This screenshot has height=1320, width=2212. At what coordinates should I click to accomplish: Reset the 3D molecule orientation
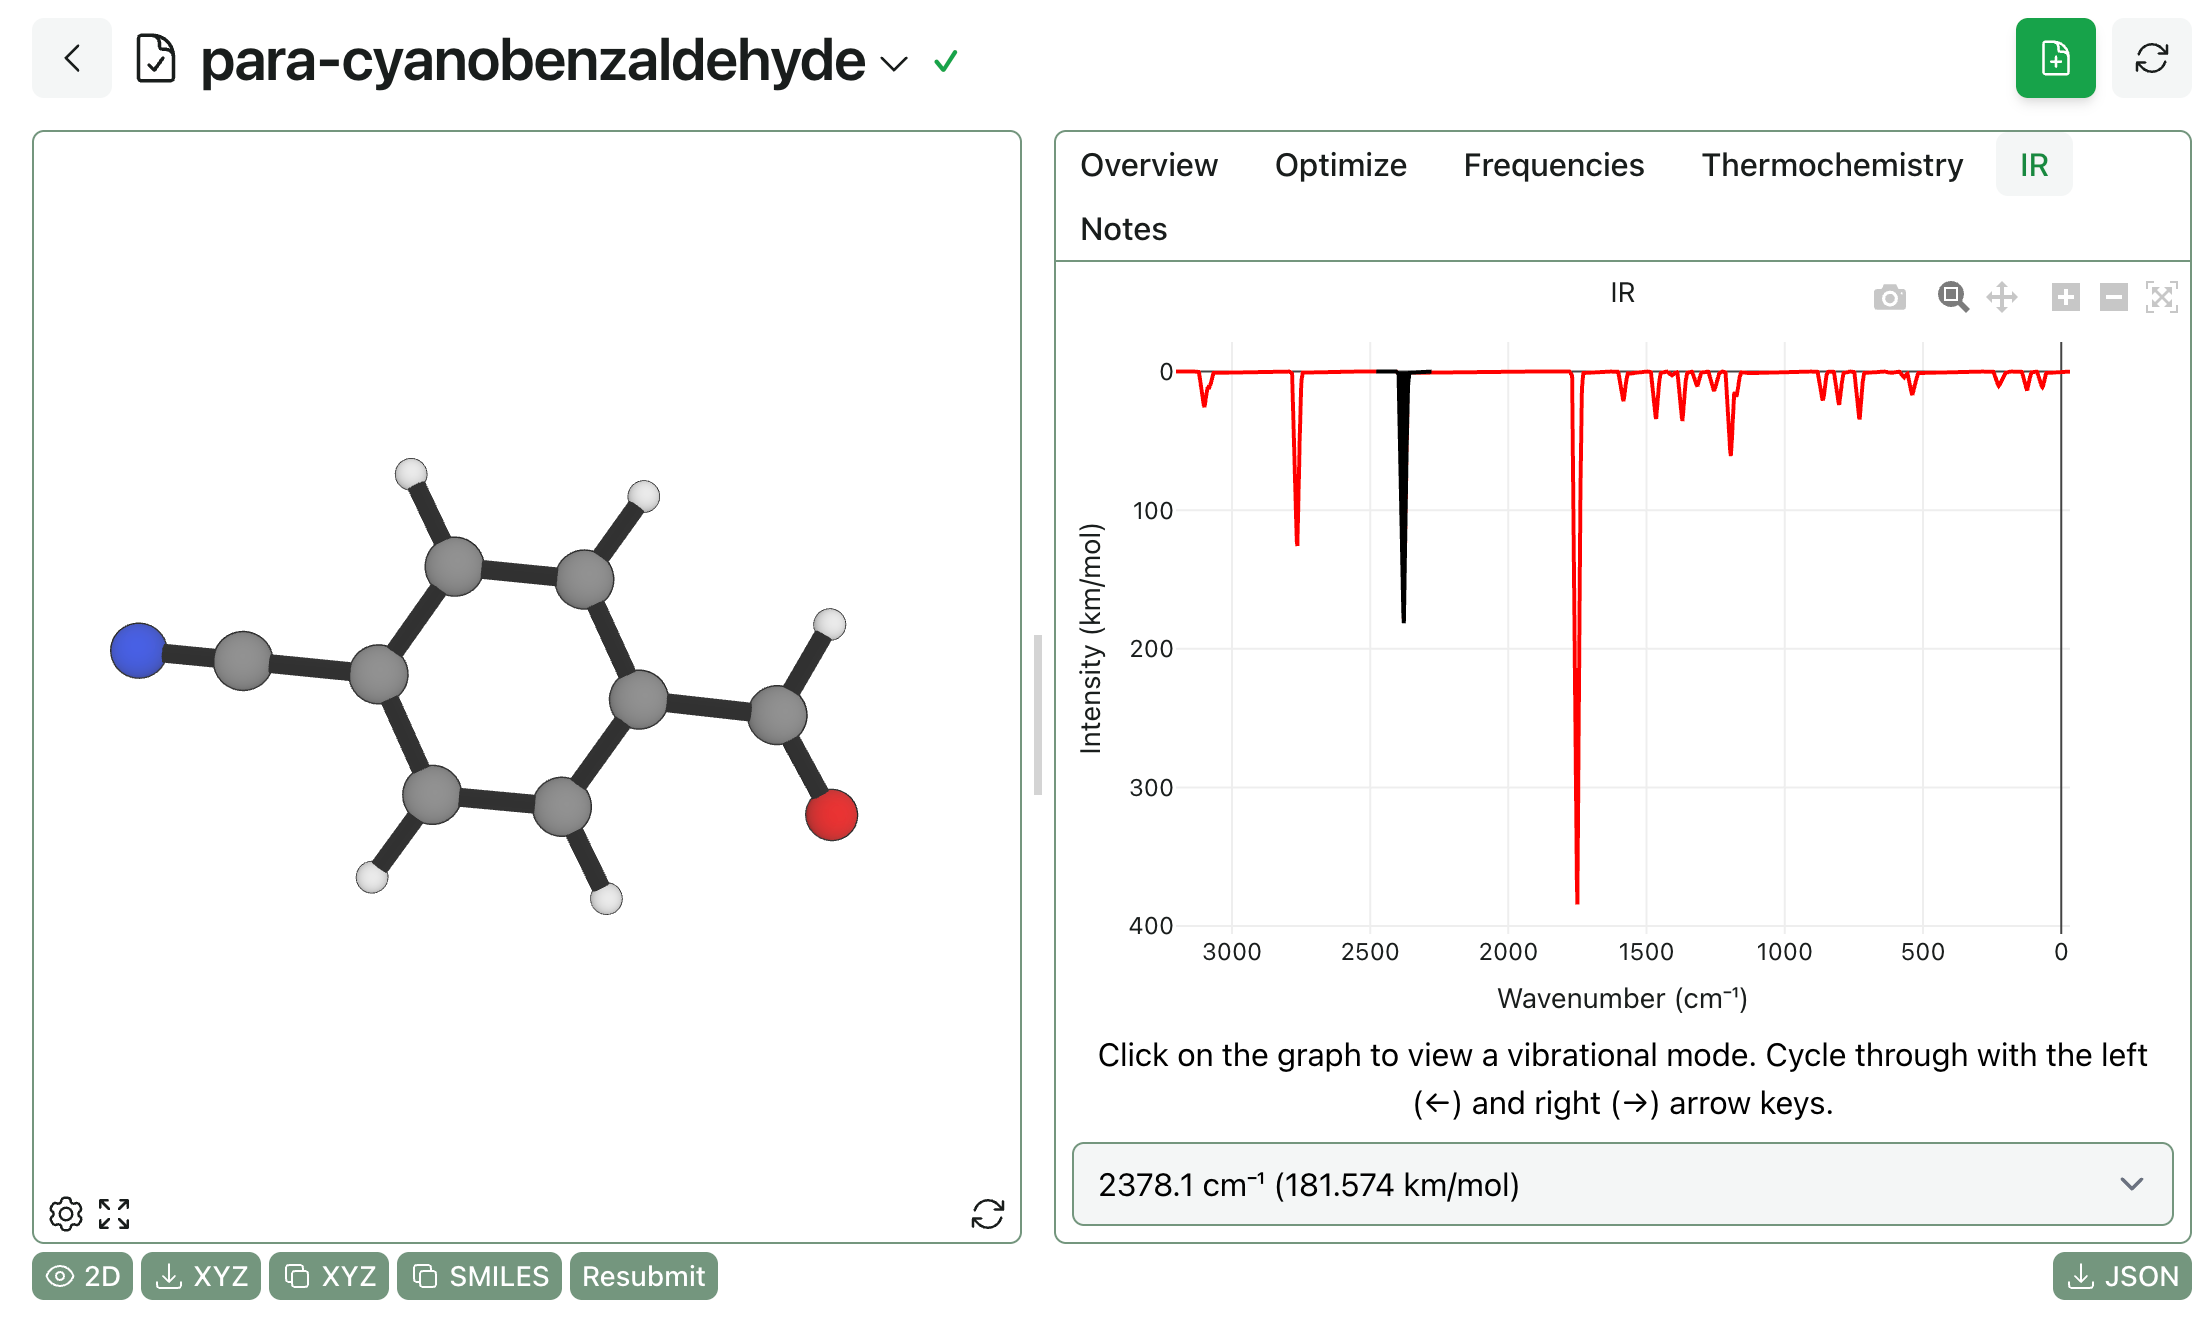[988, 1214]
